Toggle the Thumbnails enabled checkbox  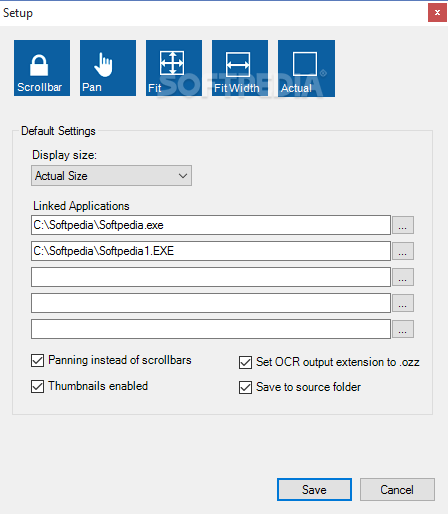click(x=37, y=386)
